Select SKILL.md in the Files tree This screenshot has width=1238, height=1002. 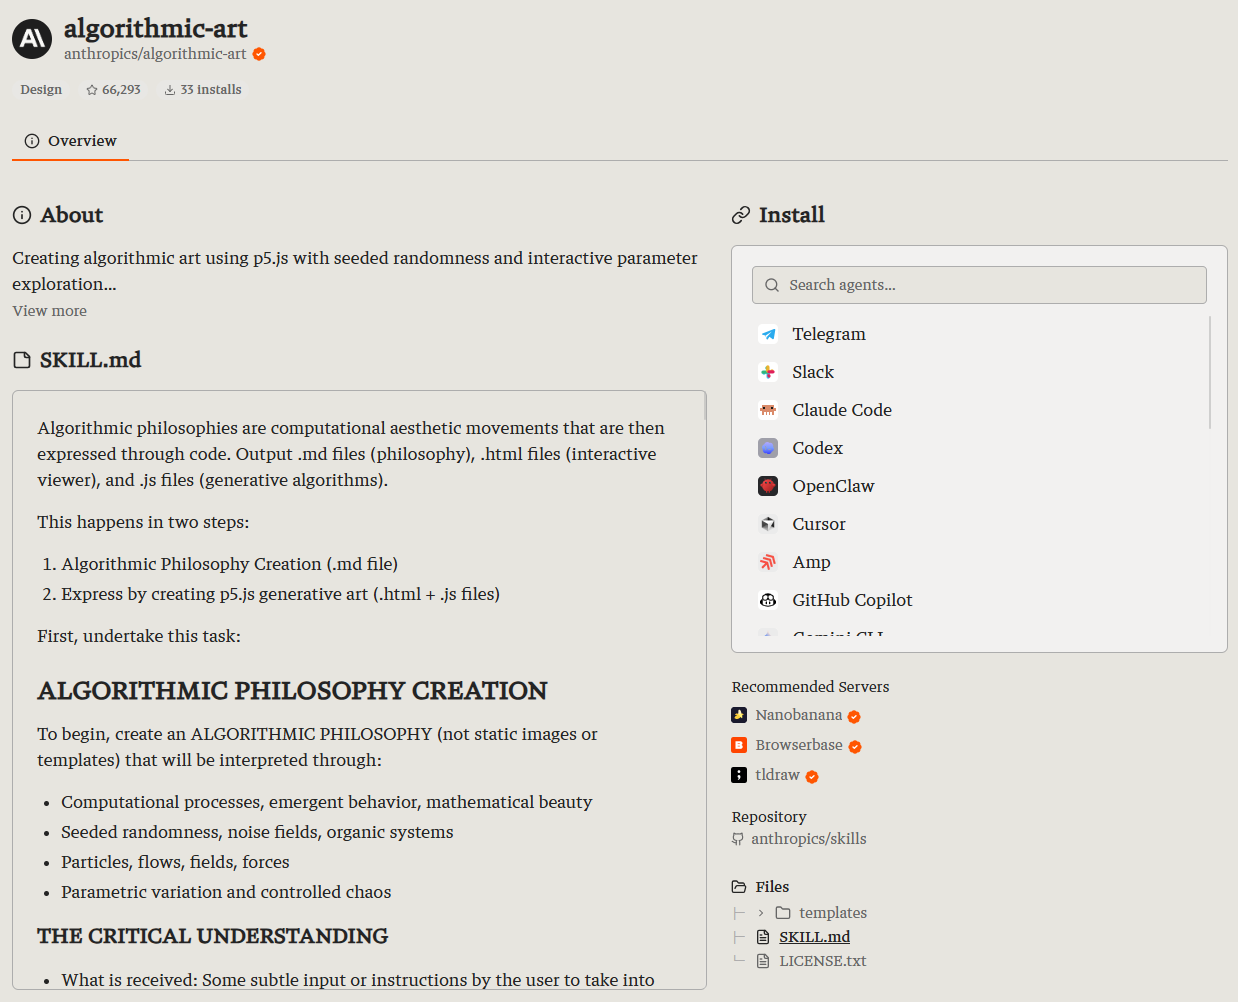[814, 937]
